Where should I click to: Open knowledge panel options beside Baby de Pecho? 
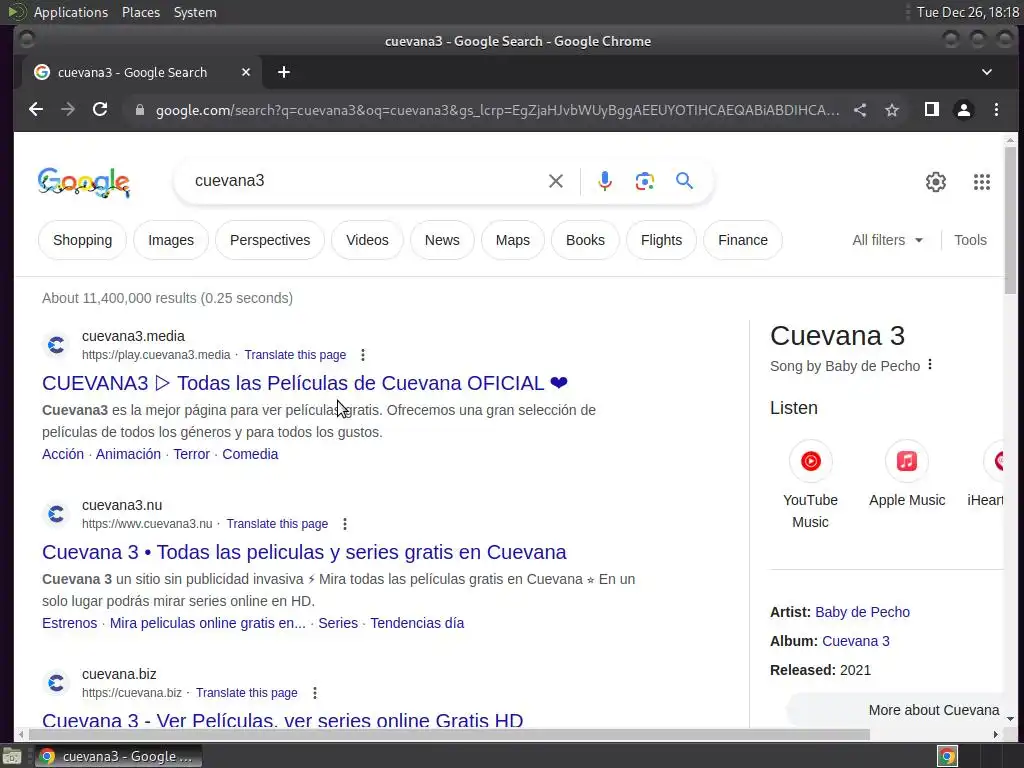coord(930,365)
